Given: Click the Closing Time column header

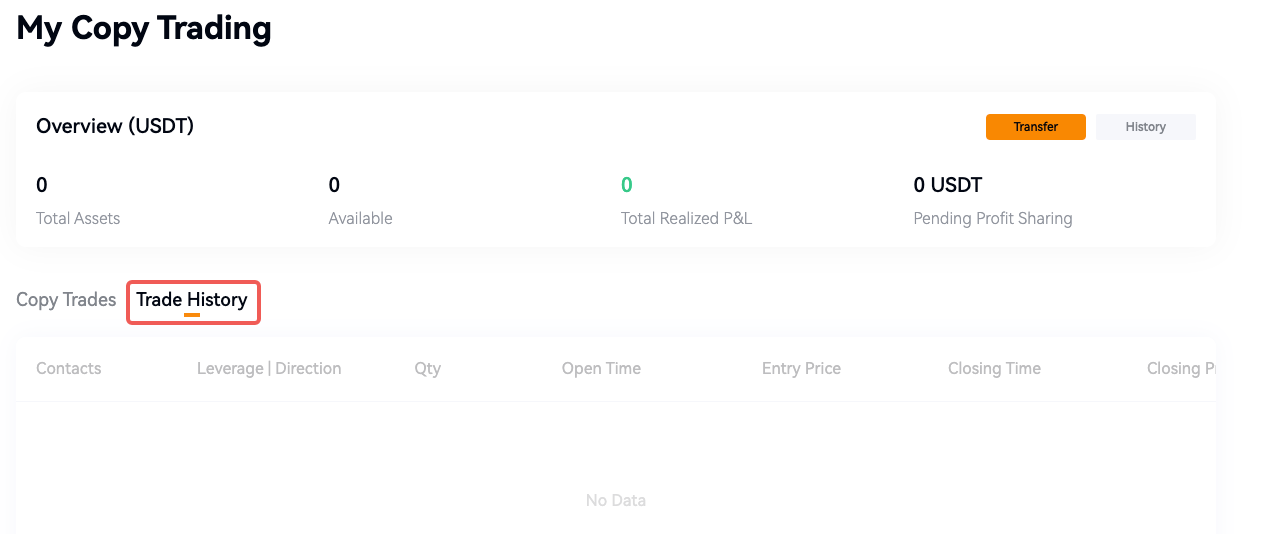Looking at the screenshot, I should tap(994, 368).
